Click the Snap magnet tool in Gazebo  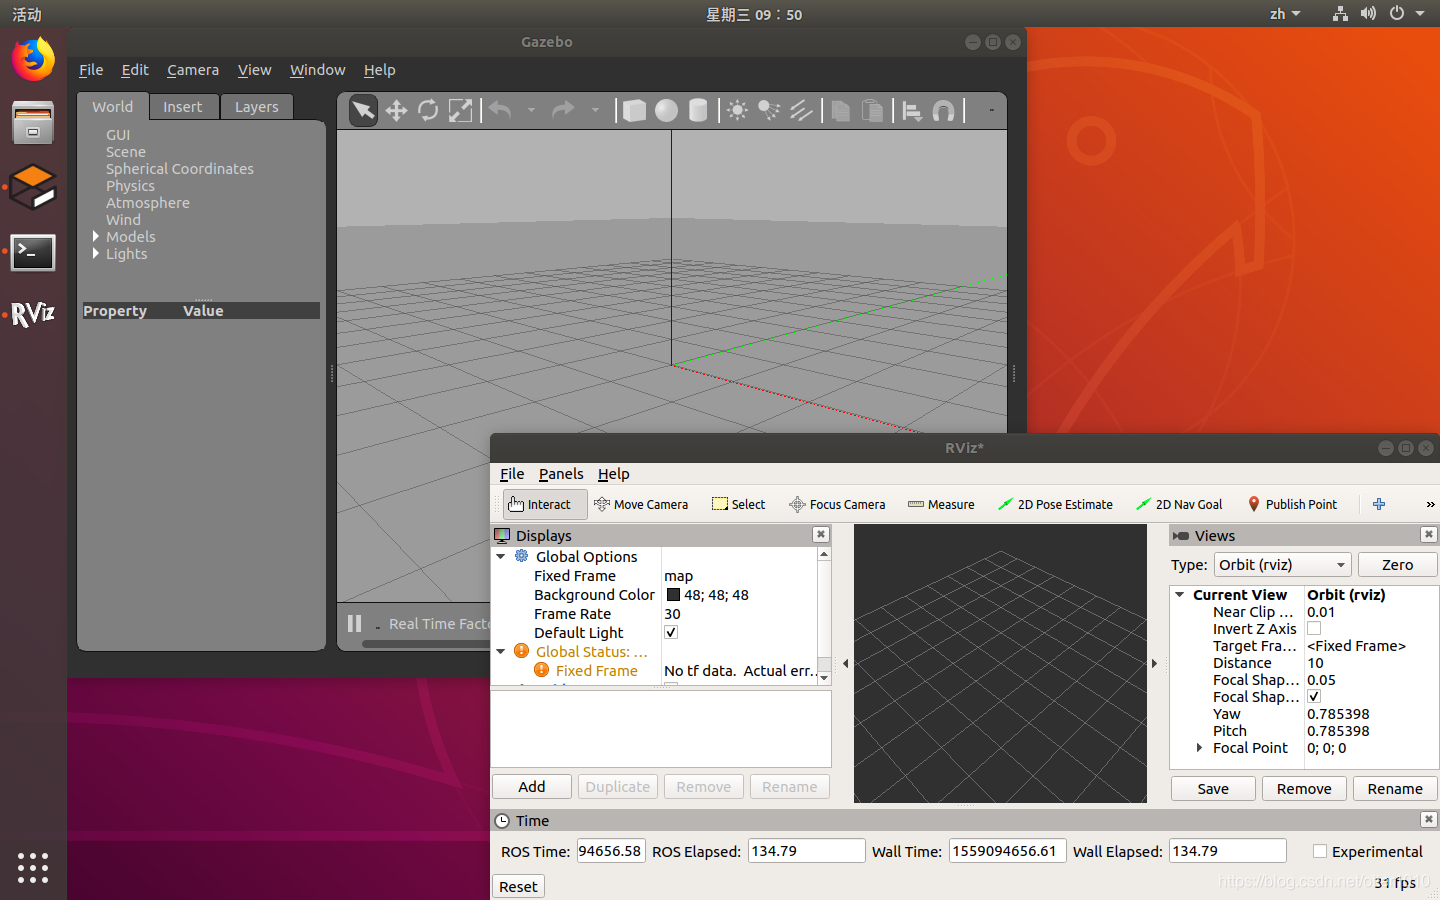click(x=944, y=110)
